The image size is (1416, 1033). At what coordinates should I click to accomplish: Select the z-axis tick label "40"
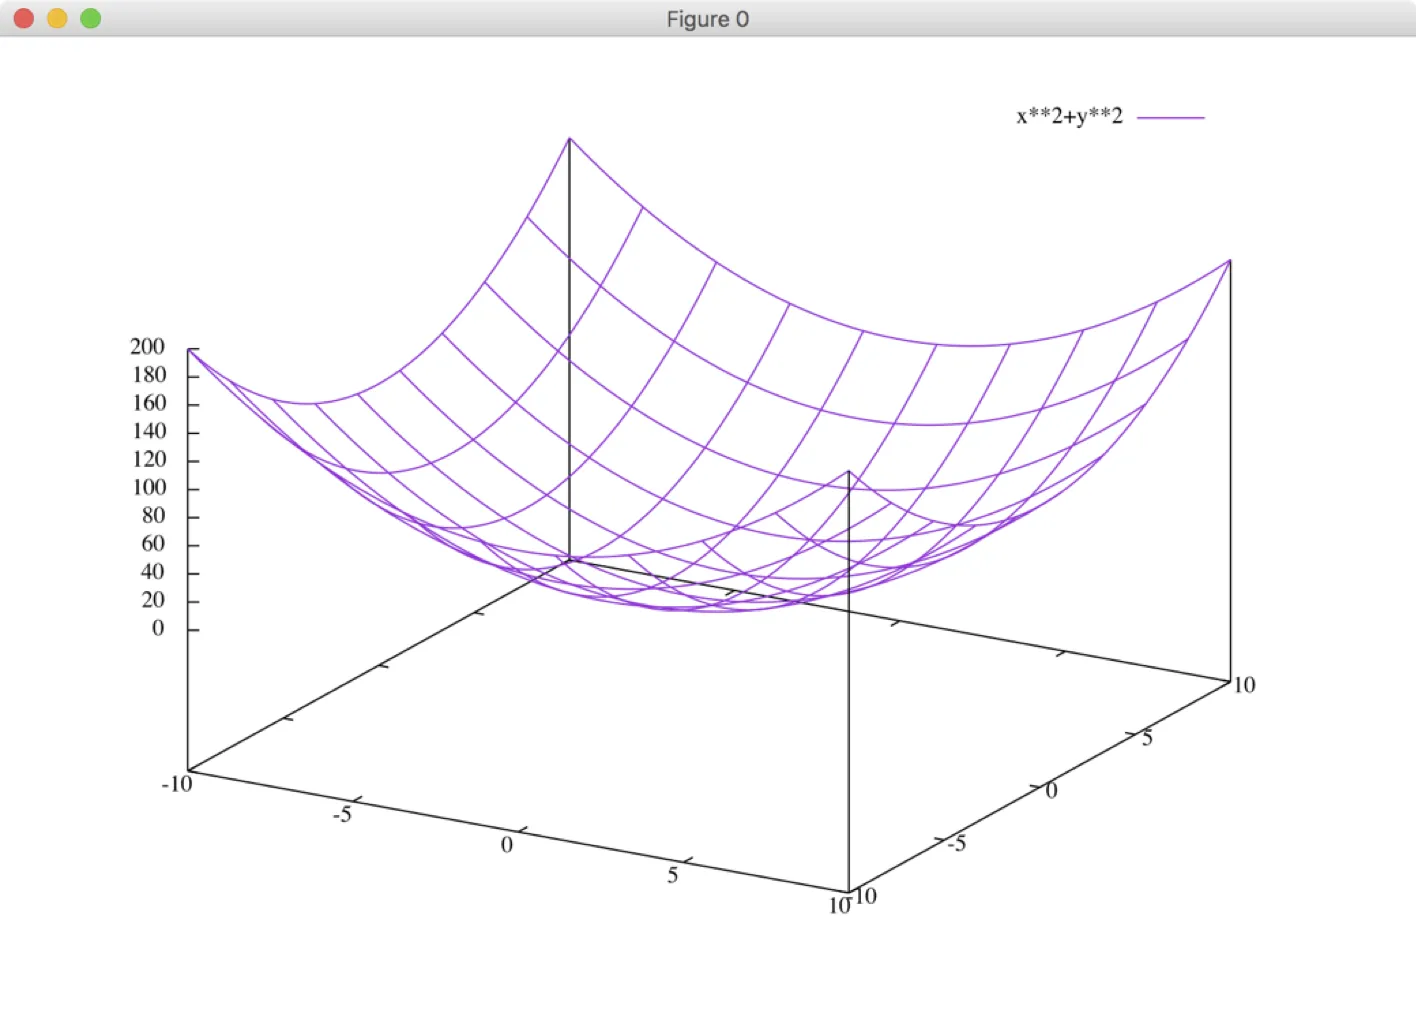point(152,571)
